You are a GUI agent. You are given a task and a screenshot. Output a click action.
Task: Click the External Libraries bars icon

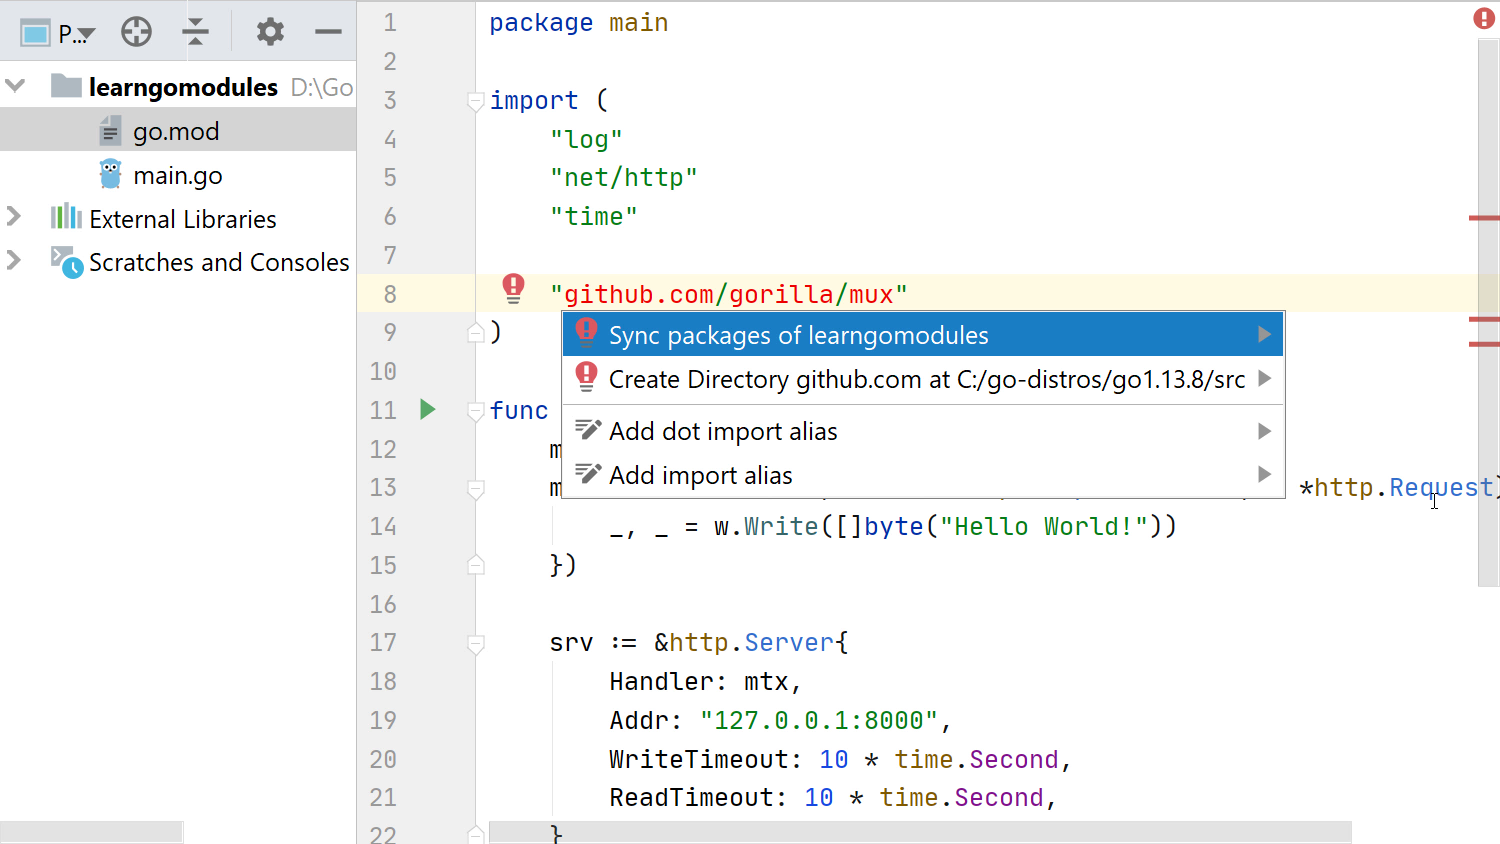[x=66, y=216]
